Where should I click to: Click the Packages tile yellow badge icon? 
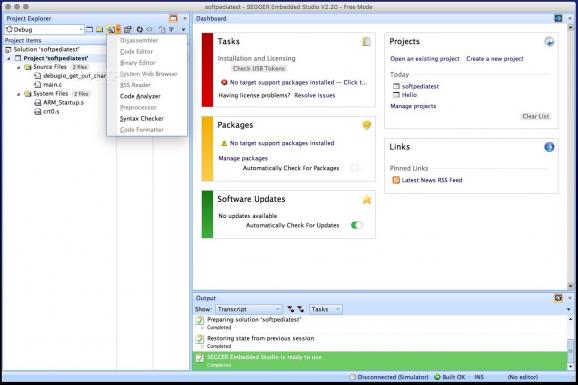[x=366, y=125]
